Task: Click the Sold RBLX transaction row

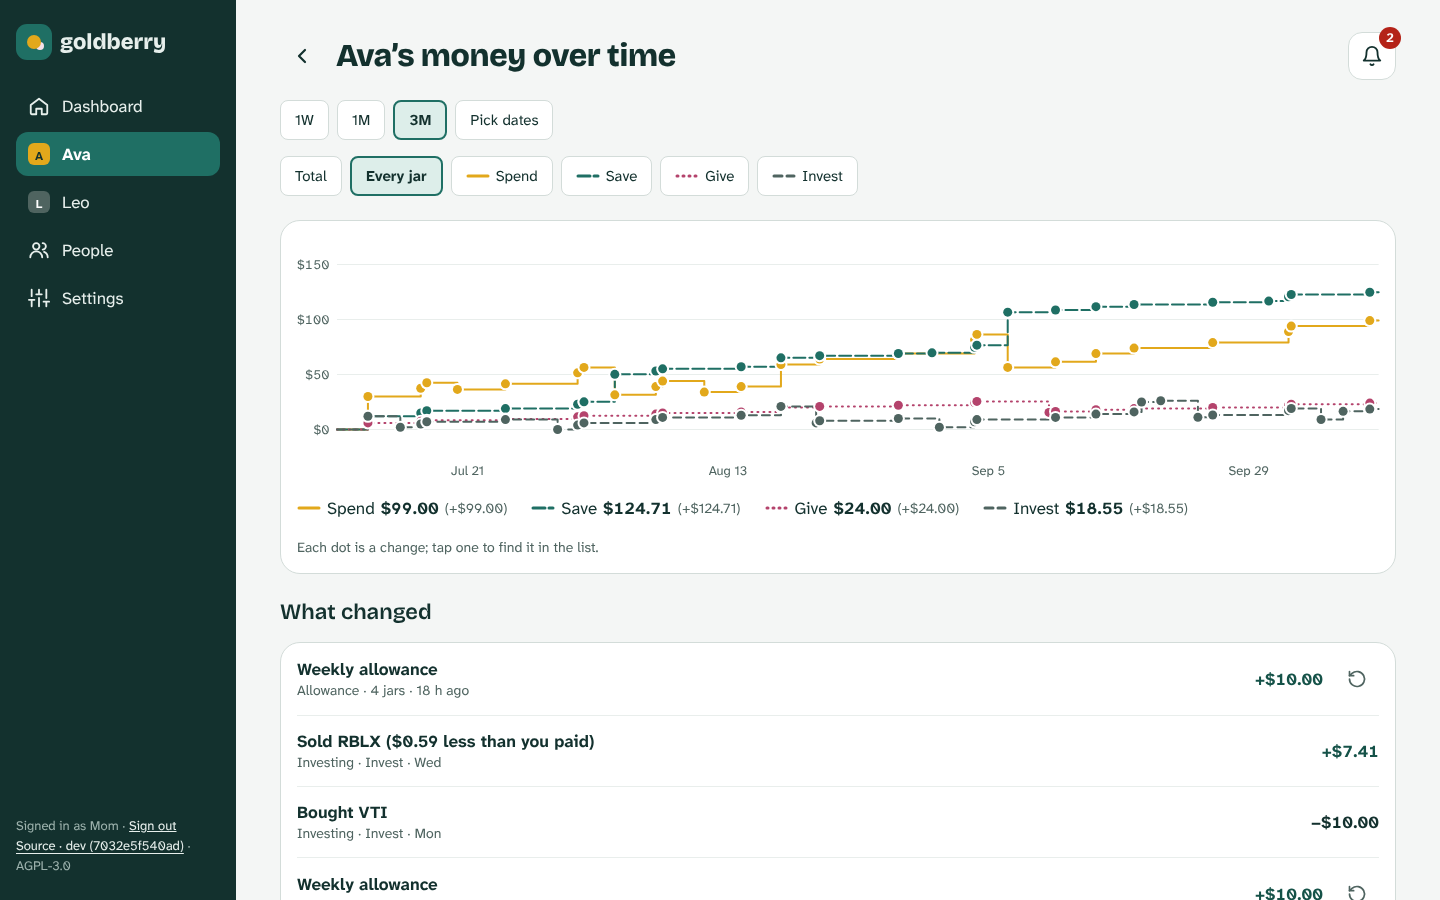Action: tap(838, 751)
